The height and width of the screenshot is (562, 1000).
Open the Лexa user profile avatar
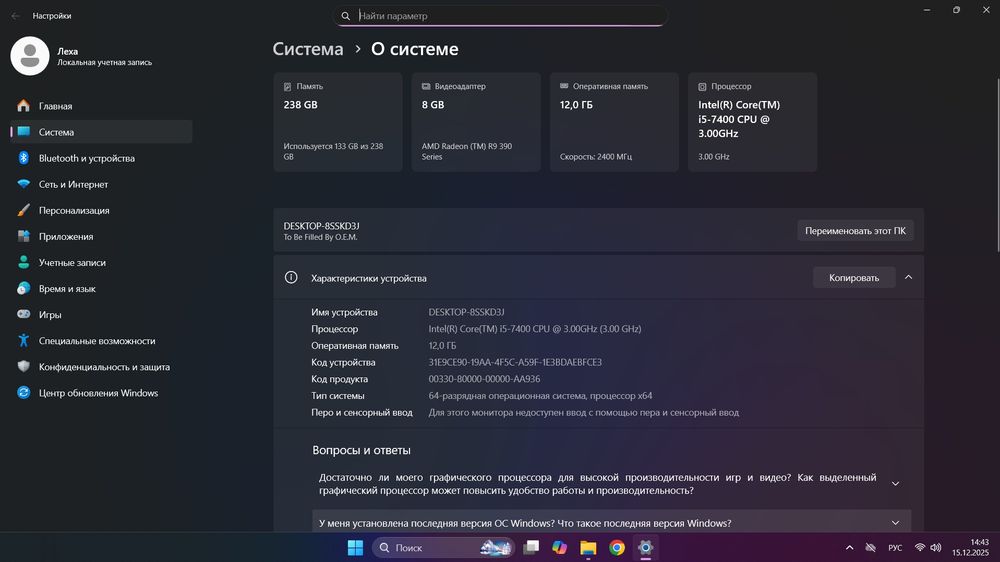30,56
